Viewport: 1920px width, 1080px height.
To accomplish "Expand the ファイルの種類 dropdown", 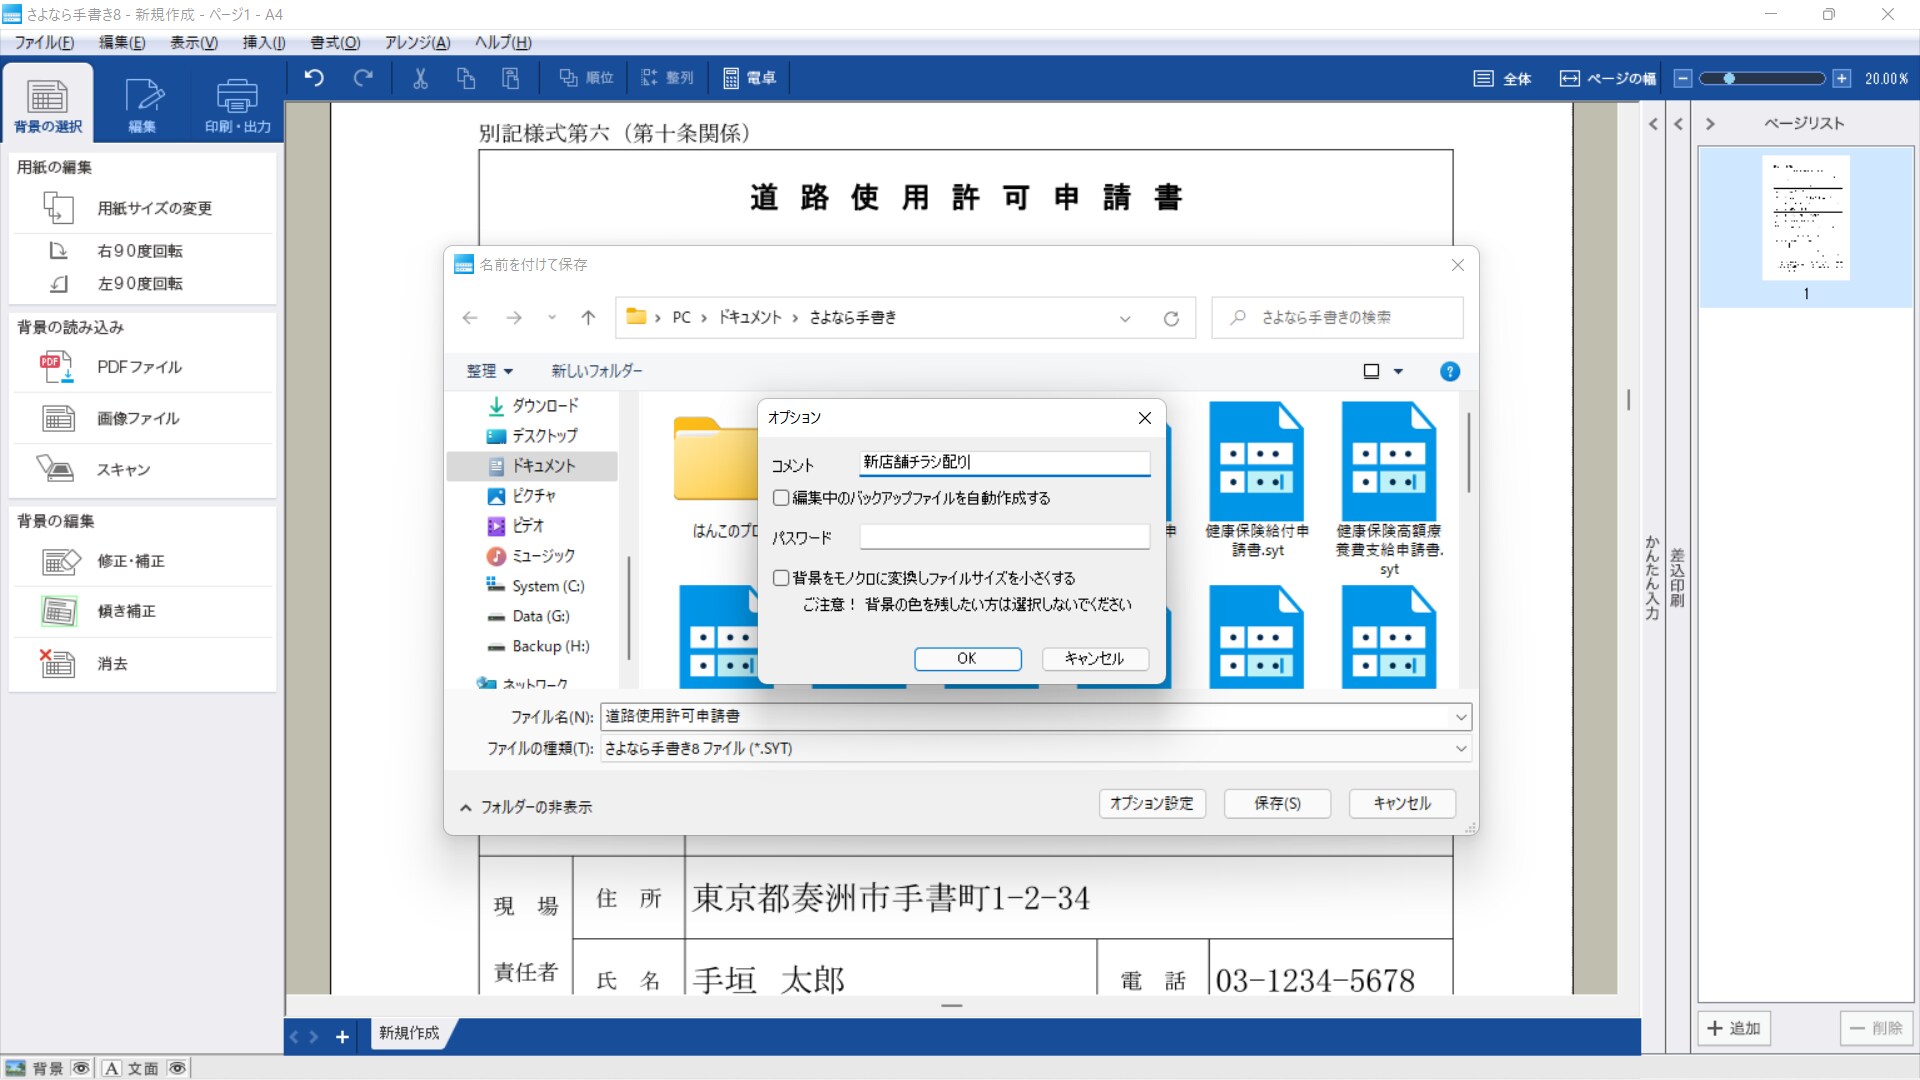I will coord(1461,749).
